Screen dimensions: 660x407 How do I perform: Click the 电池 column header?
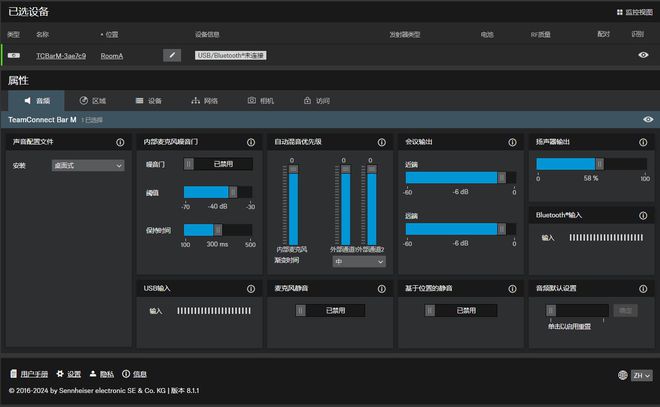[487, 35]
